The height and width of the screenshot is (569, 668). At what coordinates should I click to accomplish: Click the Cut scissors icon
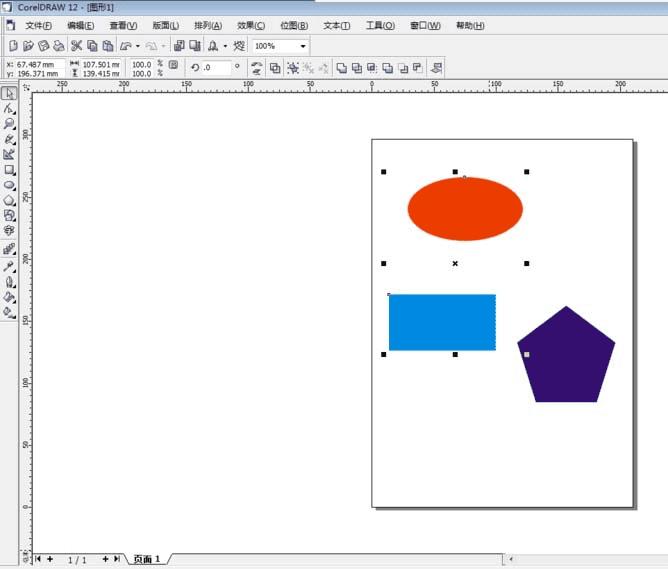coord(76,46)
